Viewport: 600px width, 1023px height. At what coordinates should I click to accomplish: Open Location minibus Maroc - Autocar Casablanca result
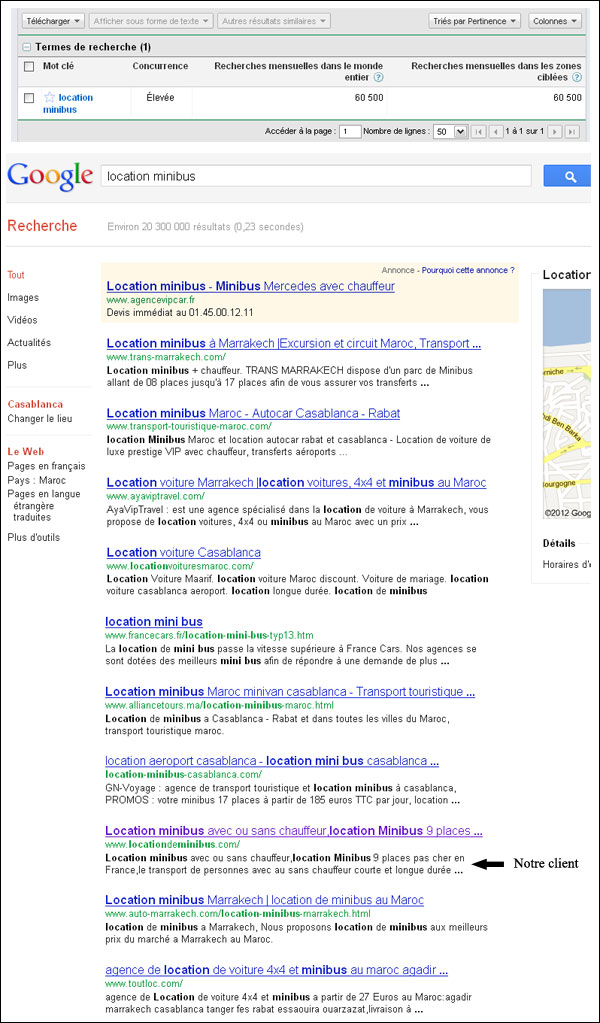pos(253,413)
